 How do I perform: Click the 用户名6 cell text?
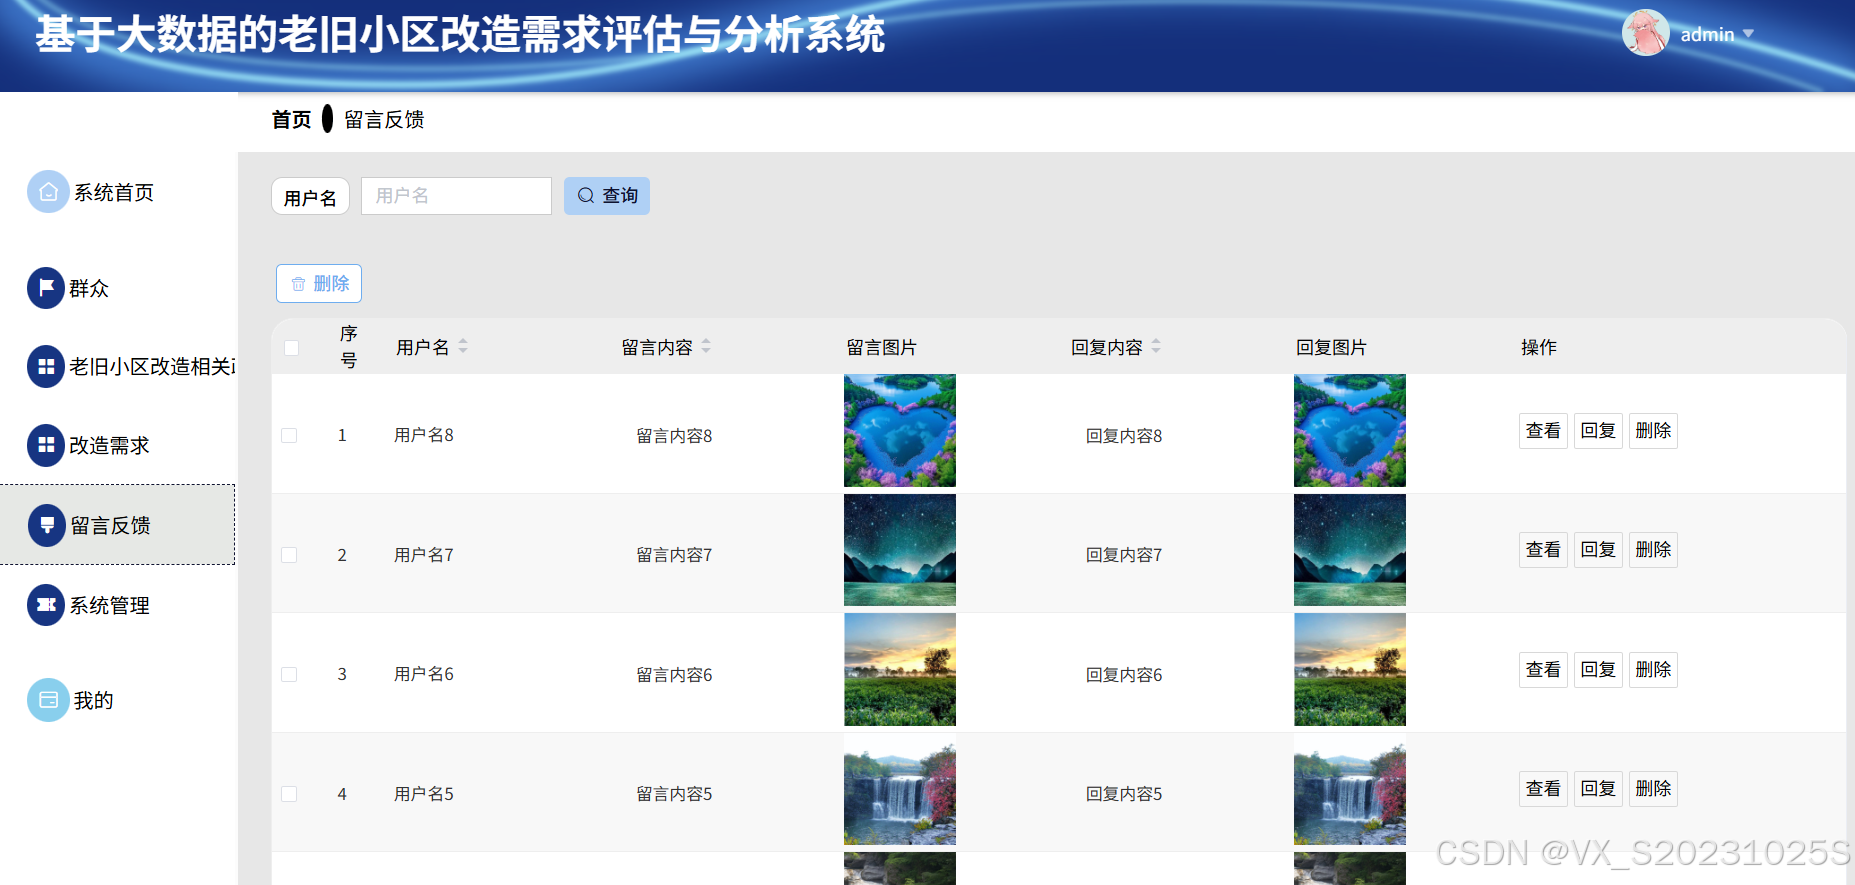(424, 674)
